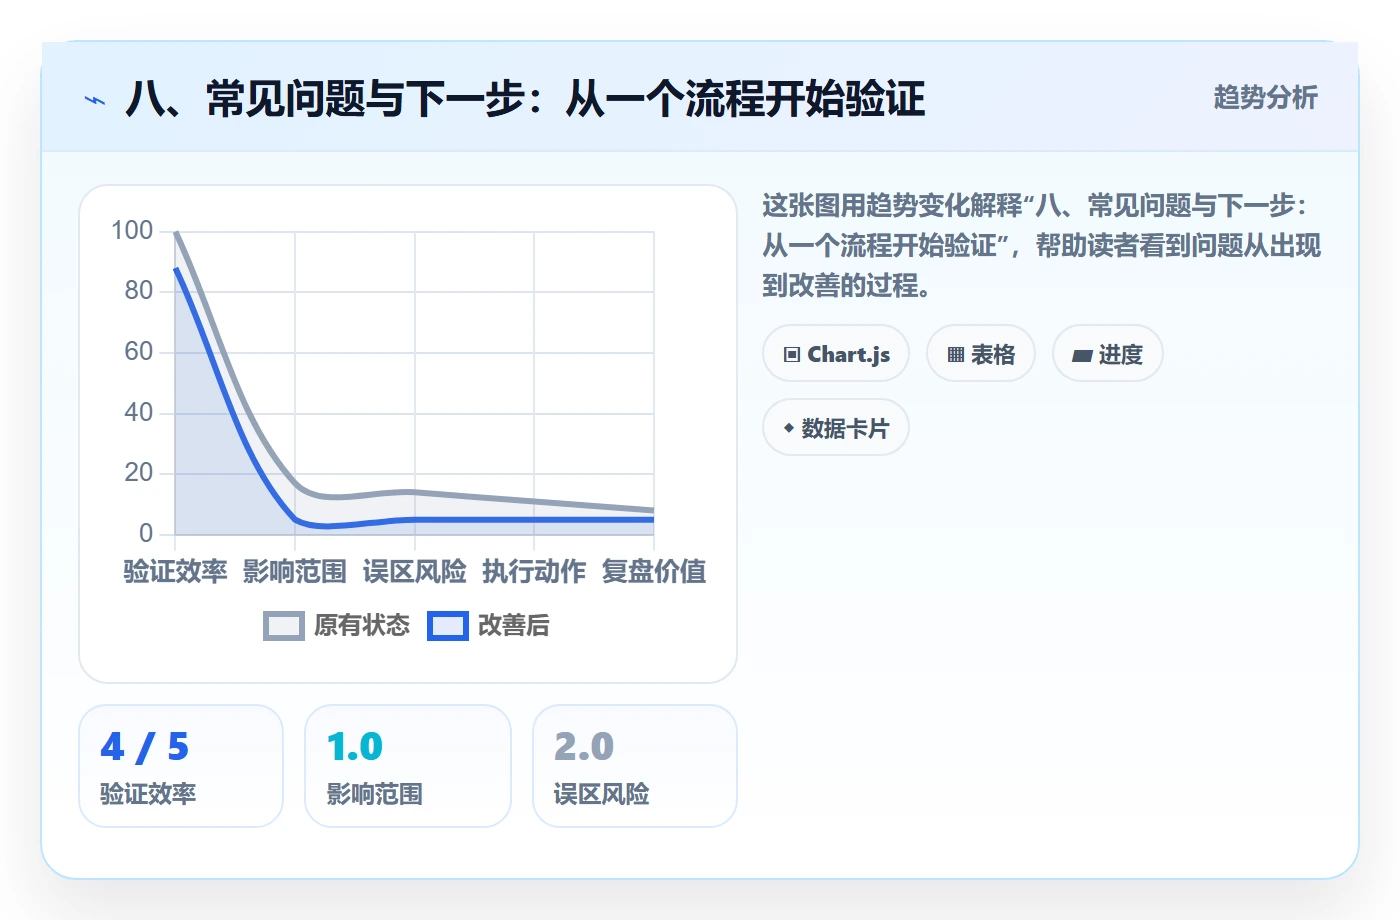Viewport: 1400px width, 920px height.
Task: Click the 复盘价值 x-axis label
Action: tap(654, 571)
